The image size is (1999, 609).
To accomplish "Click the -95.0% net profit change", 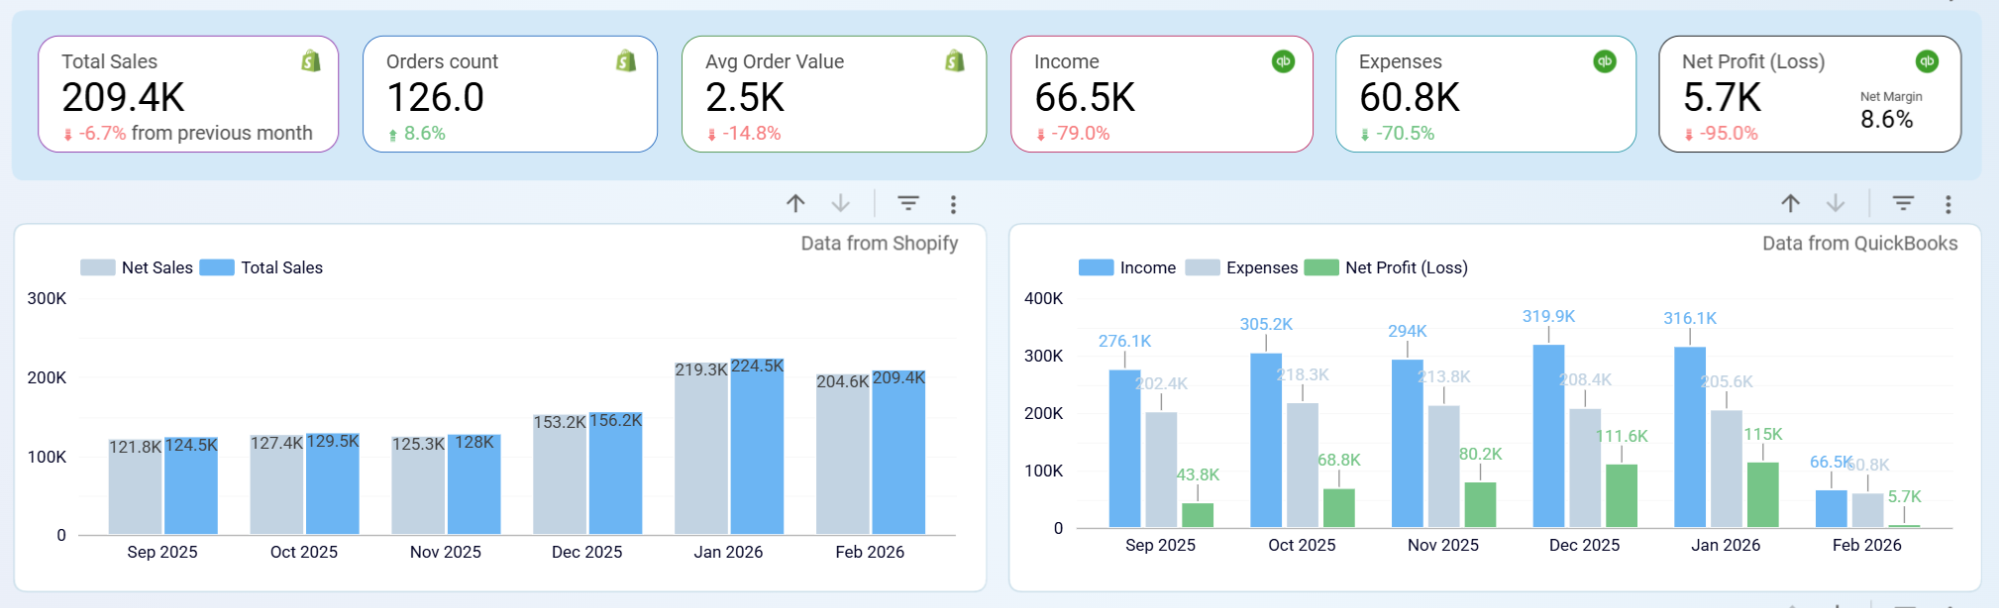I will tap(1721, 133).
